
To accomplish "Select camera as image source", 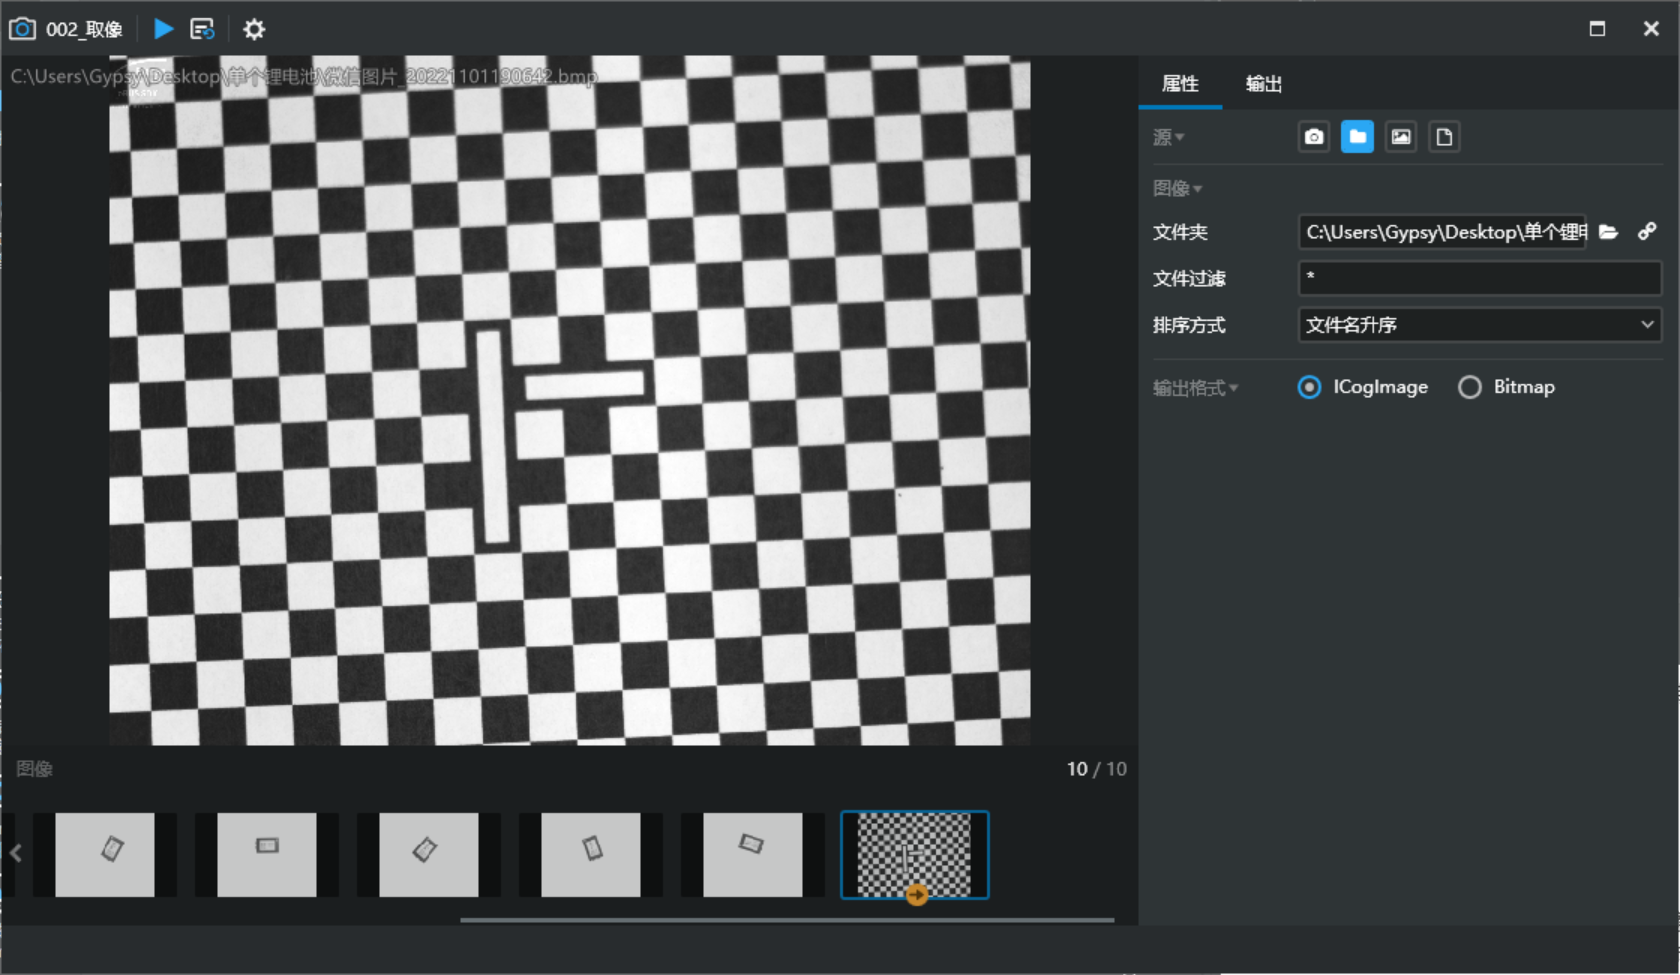I will point(1314,137).
